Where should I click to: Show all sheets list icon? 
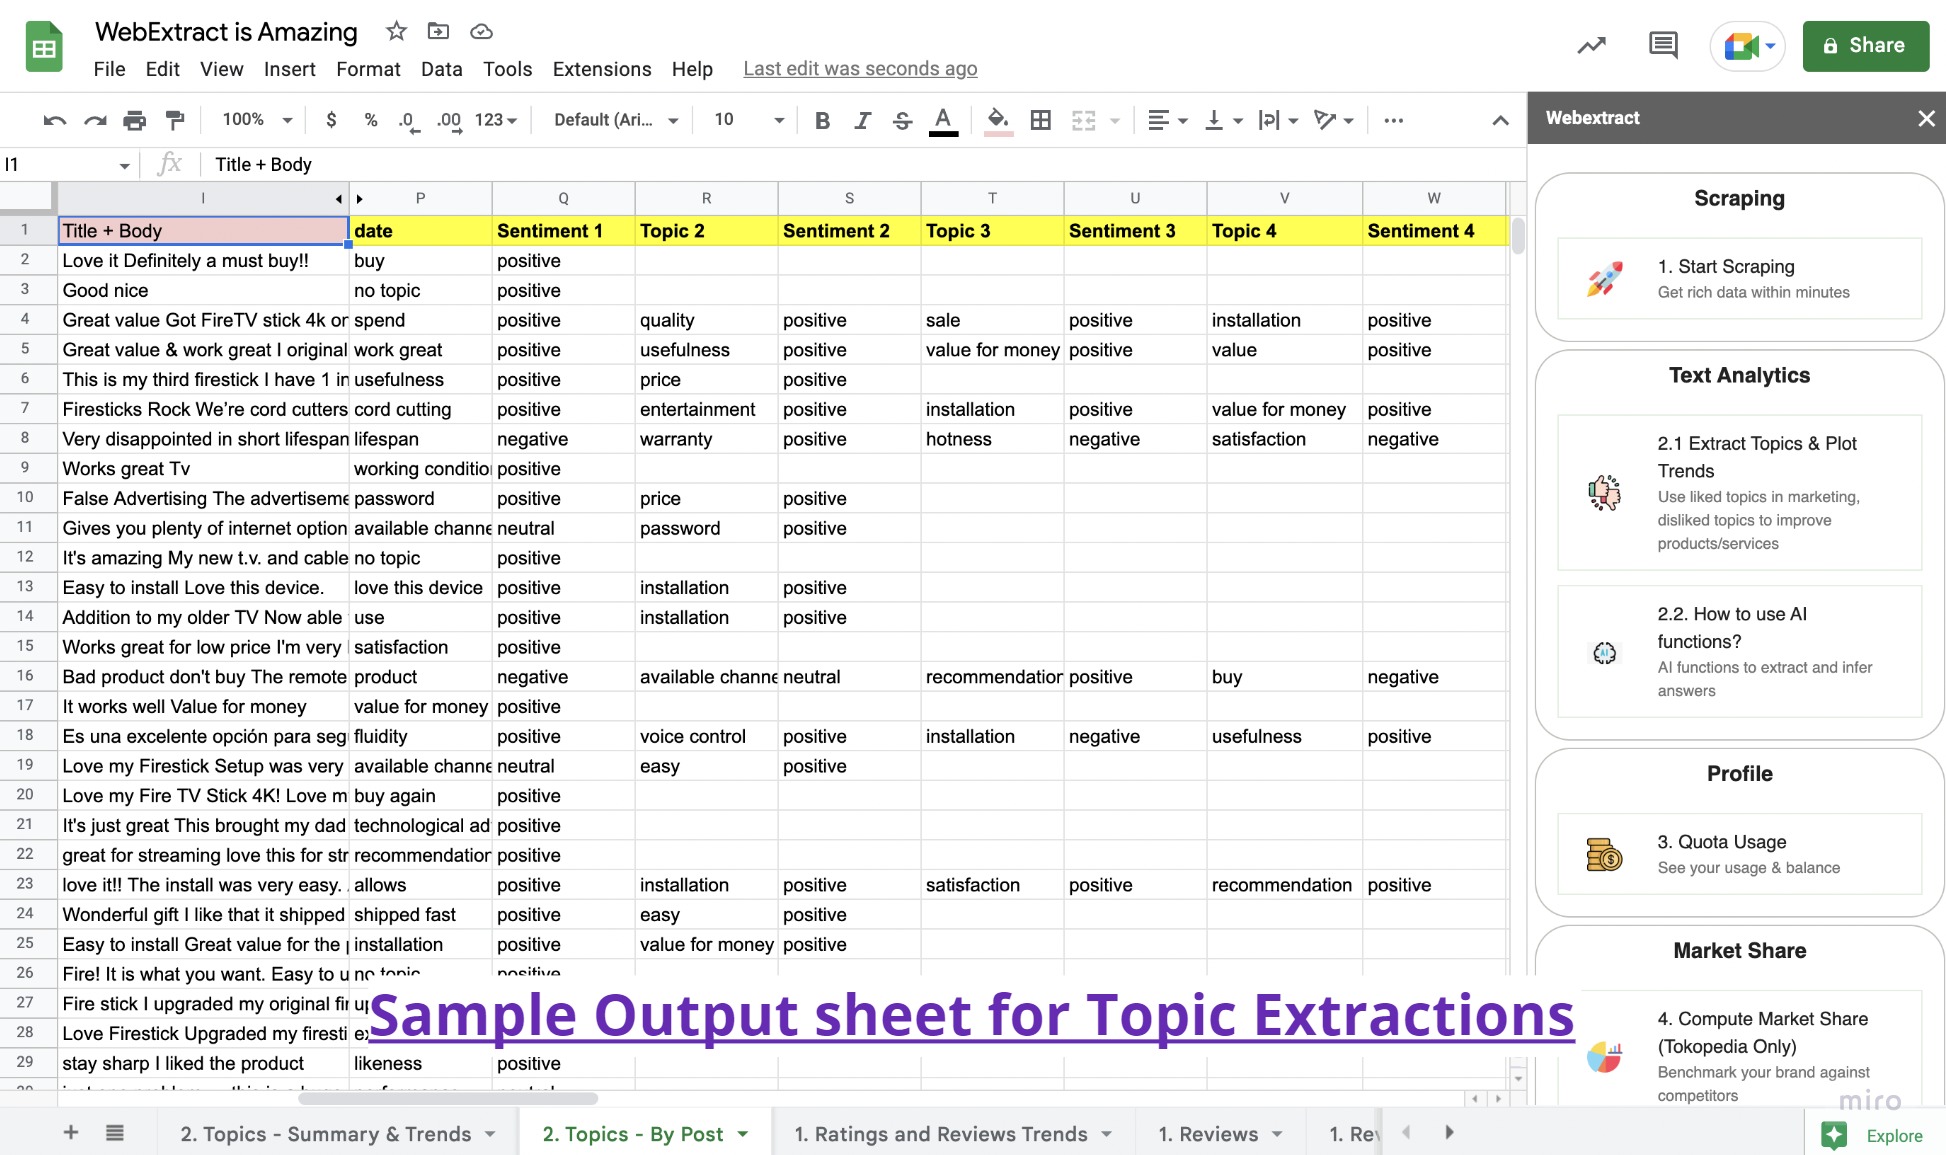click(115, 1133)
